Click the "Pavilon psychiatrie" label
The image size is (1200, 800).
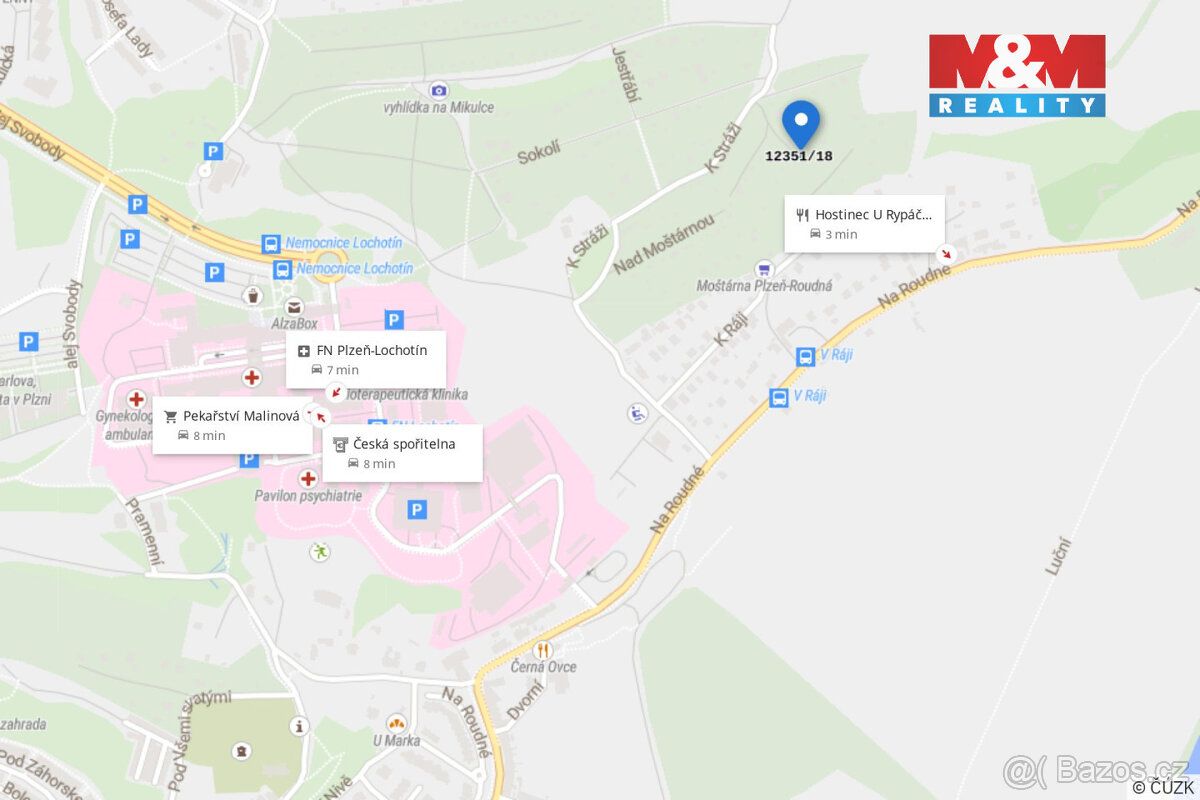[x=309, y=496]
